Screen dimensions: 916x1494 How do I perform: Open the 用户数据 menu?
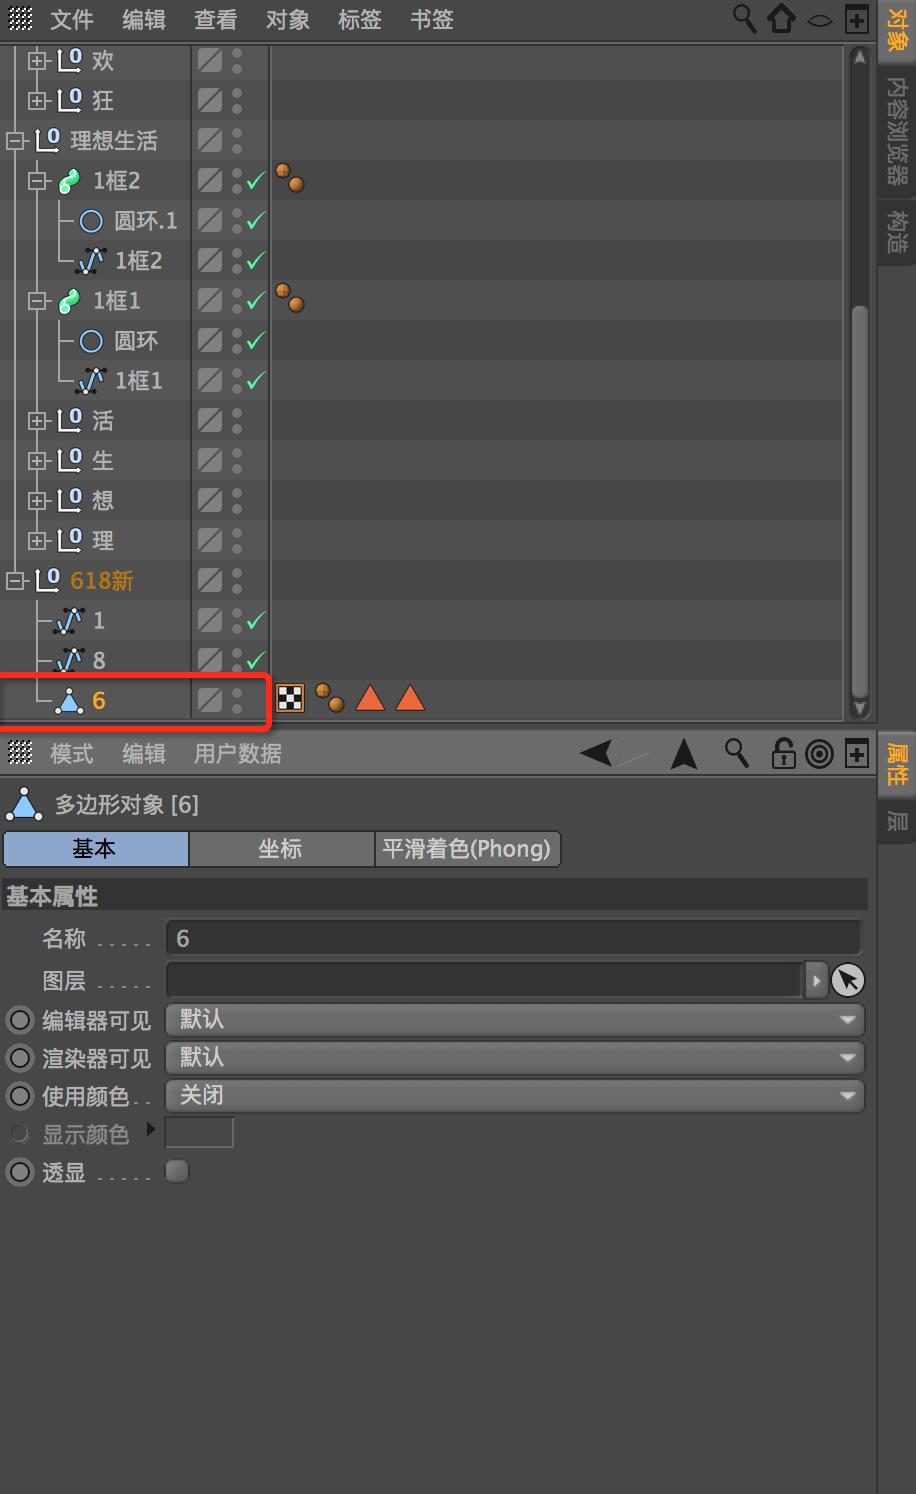tap(238, 754)
